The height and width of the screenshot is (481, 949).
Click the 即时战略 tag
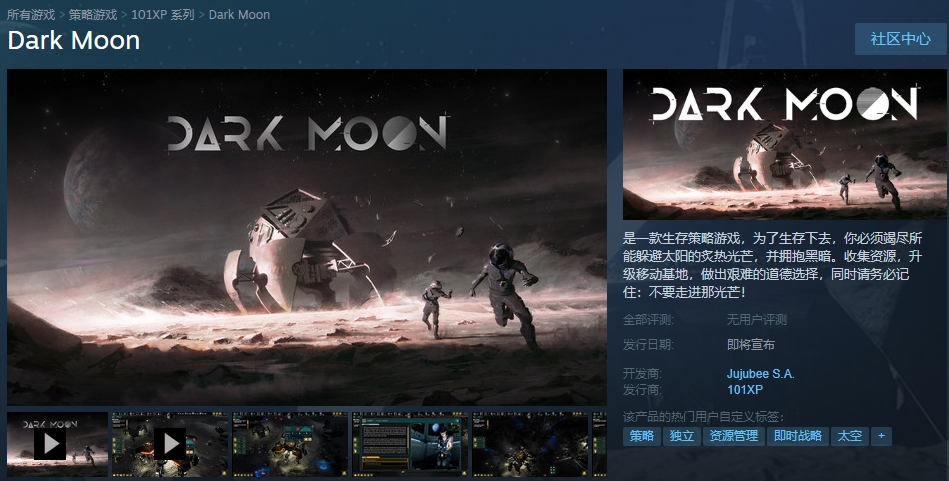(798, 436)
